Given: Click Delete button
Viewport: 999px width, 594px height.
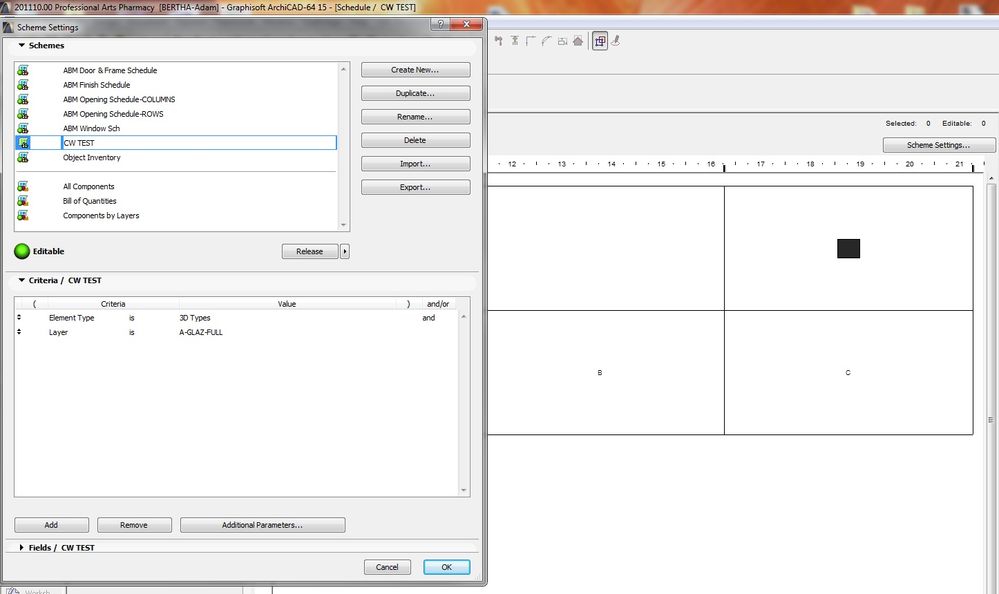Looking at the screenshot, I should 415,140.
